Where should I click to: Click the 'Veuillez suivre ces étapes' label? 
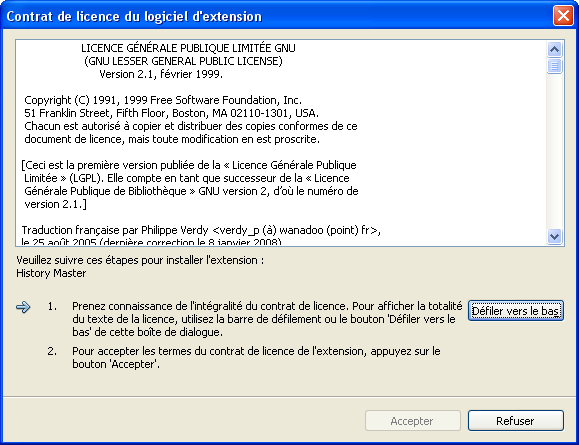(x=140, y=260)
